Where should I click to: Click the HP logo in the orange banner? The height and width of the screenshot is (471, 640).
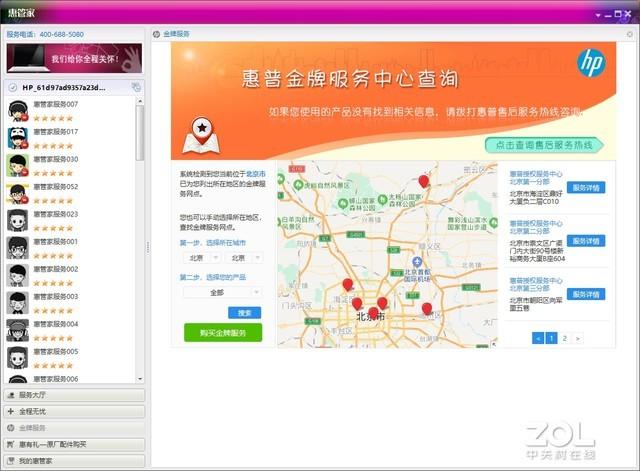[591, 63]
